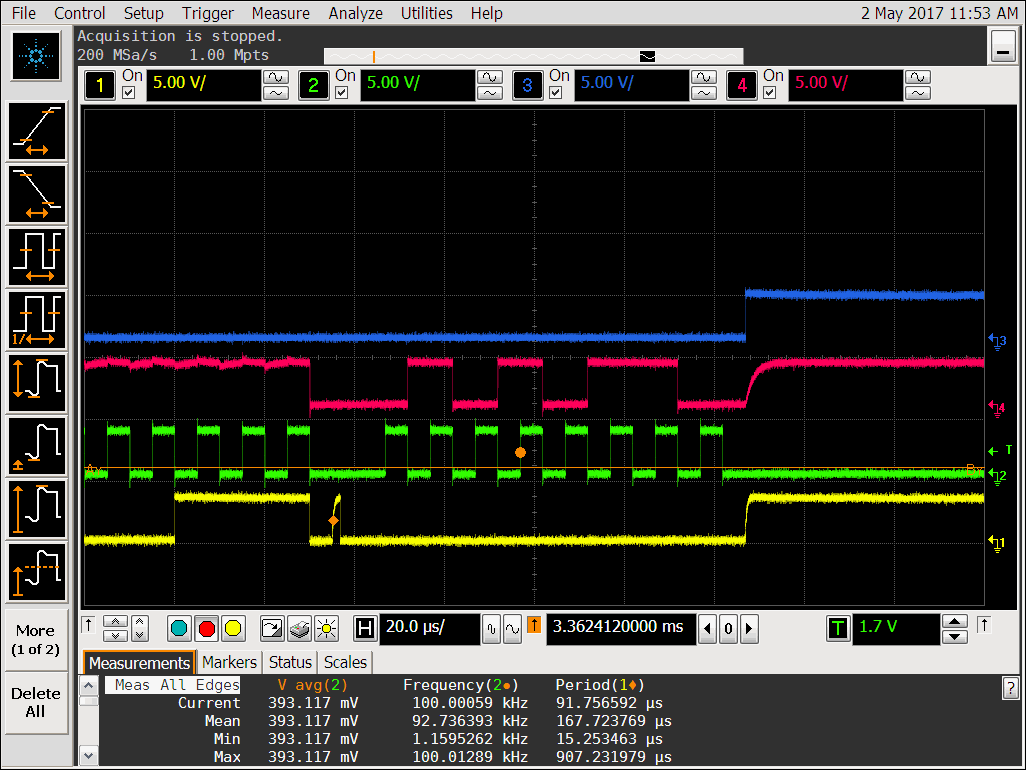
Task: Click the Agilent starburst logo icon
Action: (x=36, y=56)
